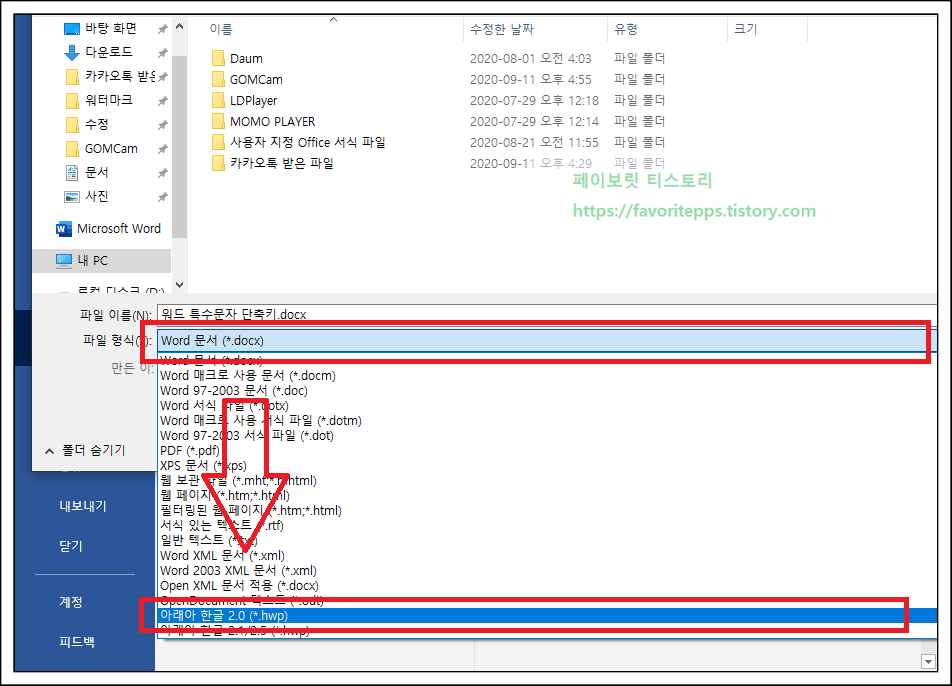The height and width of the screenshot is (686, 952).
Task: Select PDF (*.pdf) format option
Action: 190,450
